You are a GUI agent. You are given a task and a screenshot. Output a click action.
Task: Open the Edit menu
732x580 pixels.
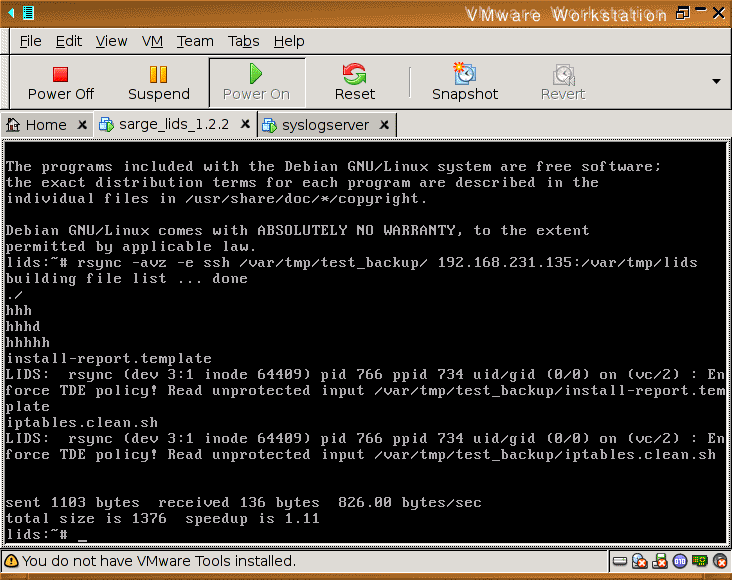click(69, 41)
